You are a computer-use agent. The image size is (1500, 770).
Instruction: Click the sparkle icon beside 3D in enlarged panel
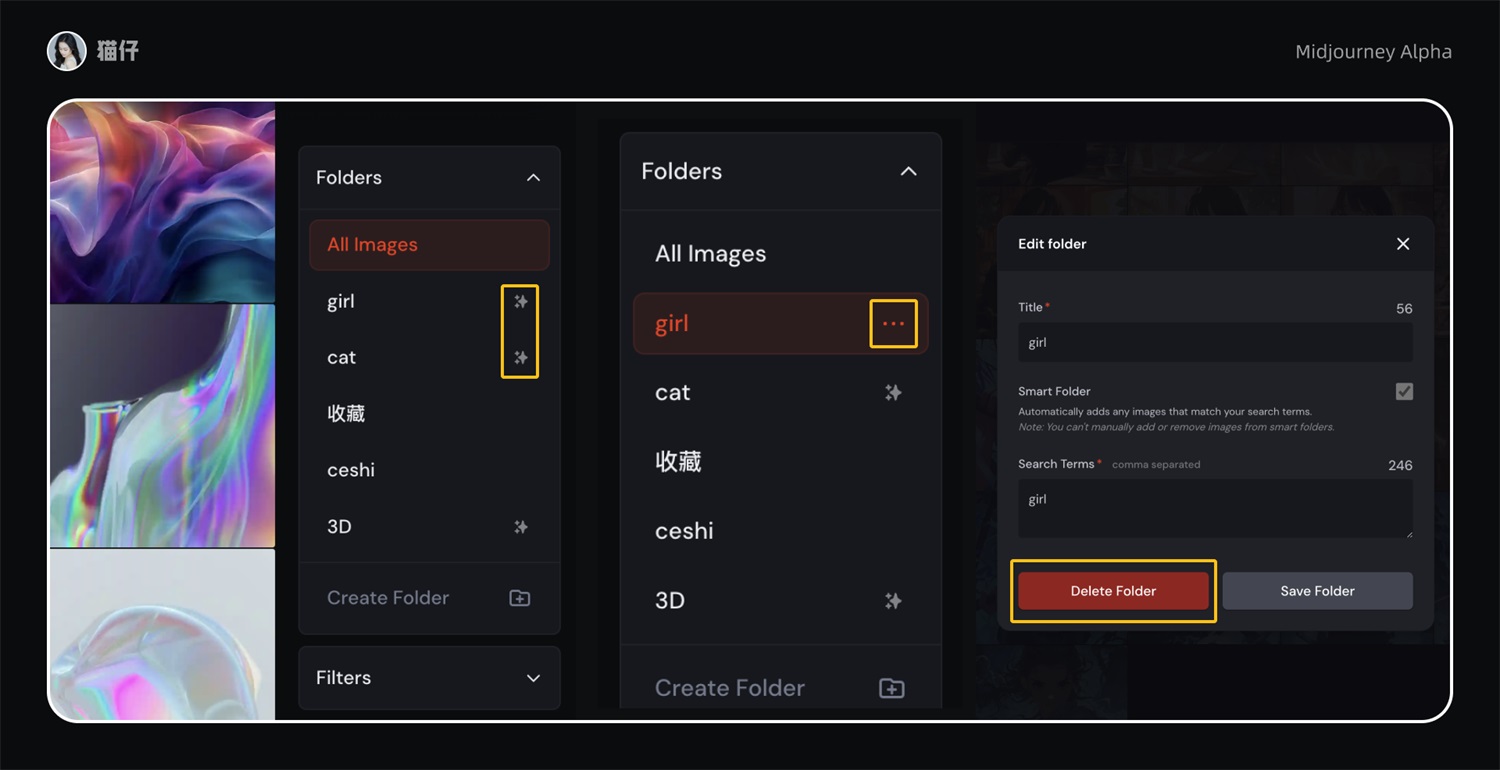click(x=893, y=601)
